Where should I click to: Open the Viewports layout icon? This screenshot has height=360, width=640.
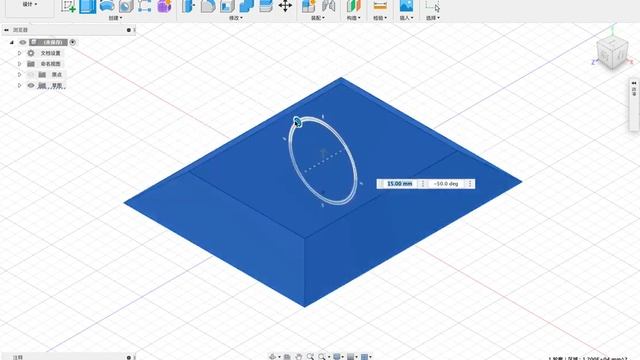(364, 357)
